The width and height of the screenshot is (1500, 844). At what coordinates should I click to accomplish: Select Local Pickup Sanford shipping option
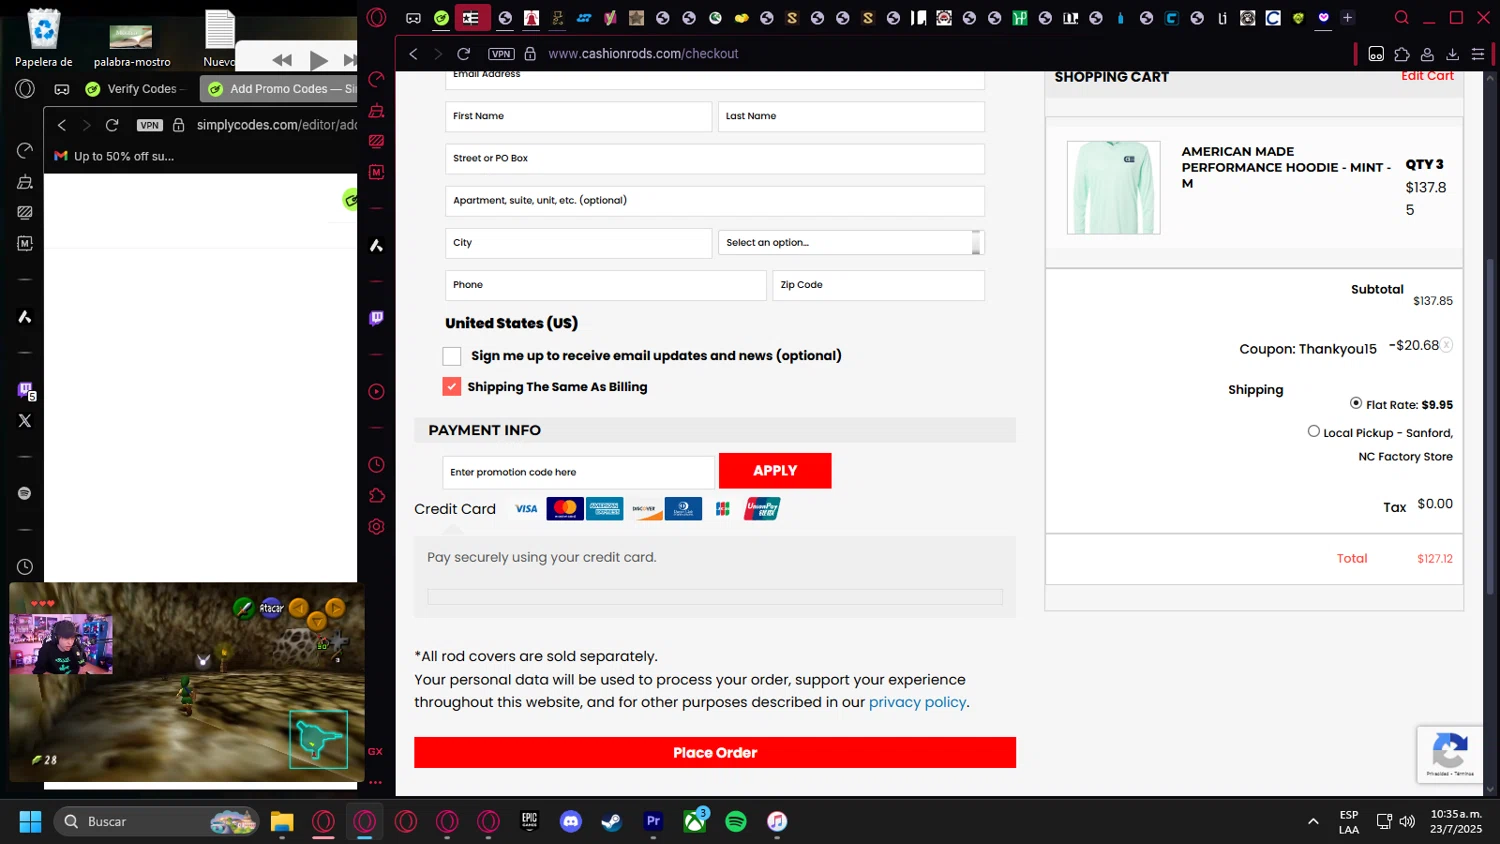click(x=1314, y=431)
